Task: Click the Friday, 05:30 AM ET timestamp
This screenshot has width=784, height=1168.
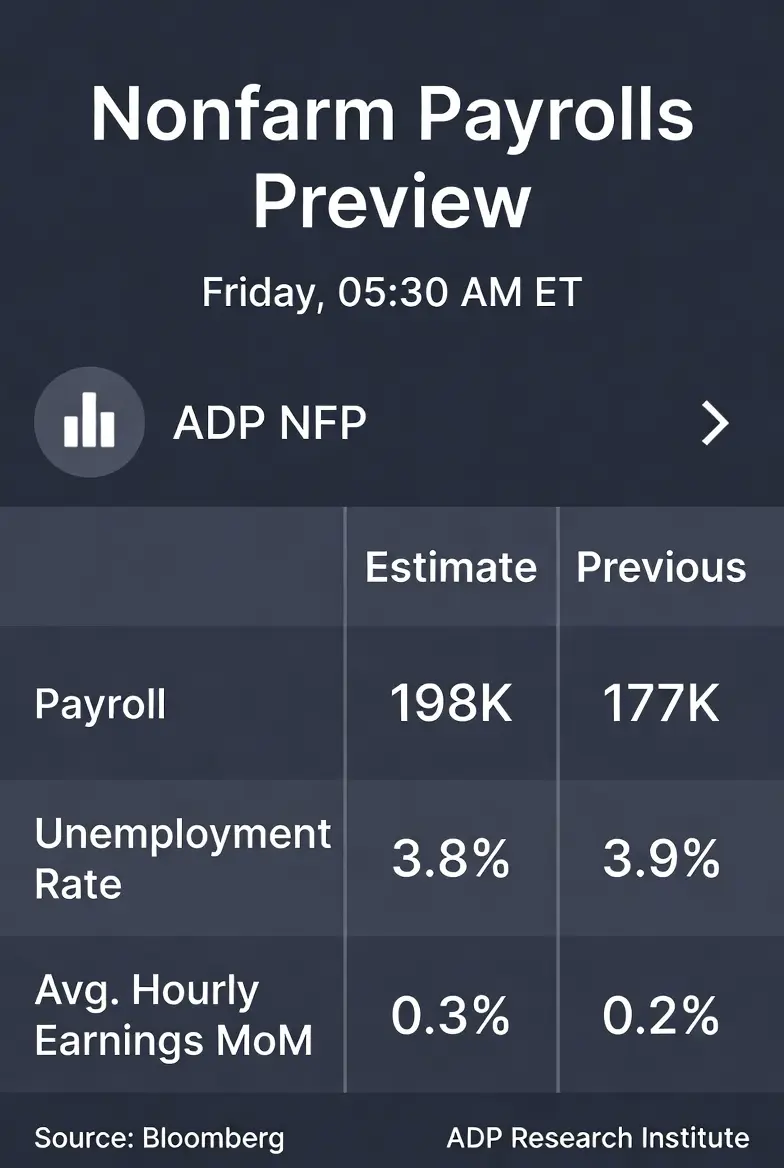Action: pos(392,292)
